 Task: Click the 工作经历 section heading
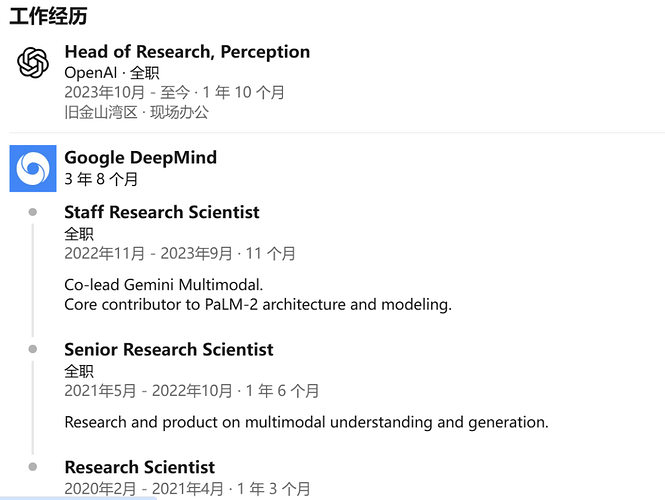point(48,16)
